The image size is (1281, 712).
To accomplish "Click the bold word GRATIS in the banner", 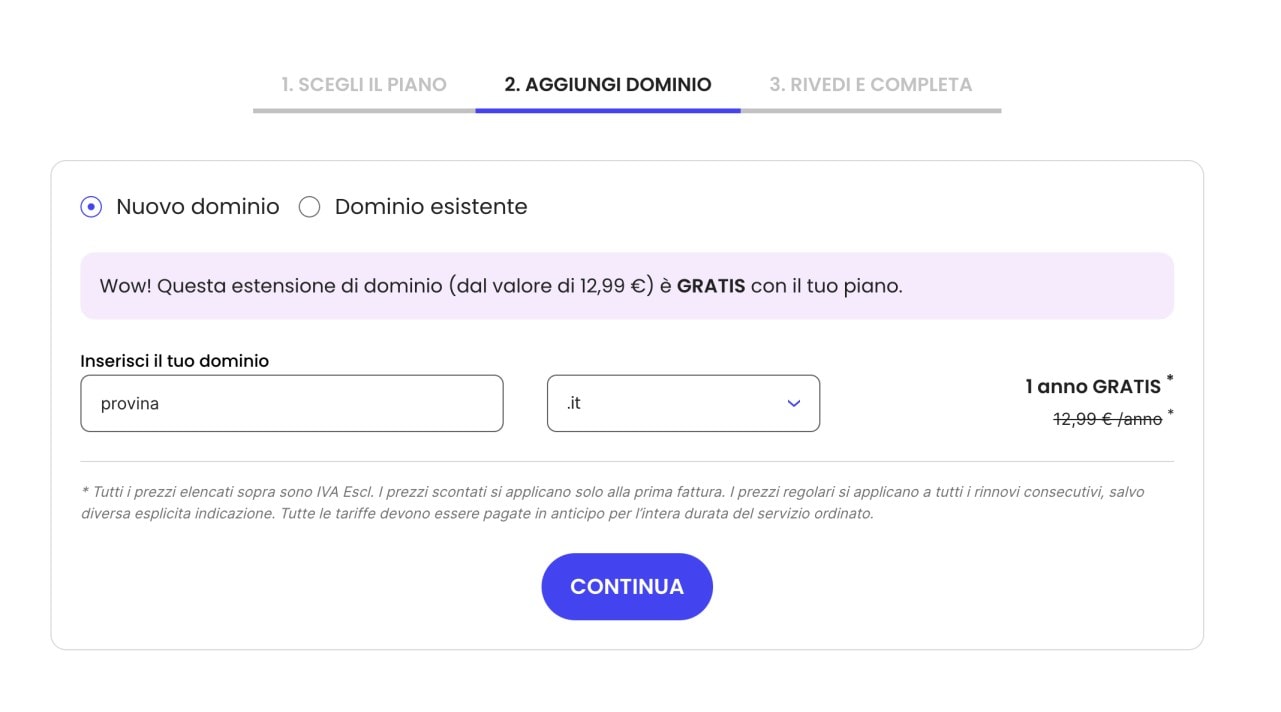I will 712,285.
